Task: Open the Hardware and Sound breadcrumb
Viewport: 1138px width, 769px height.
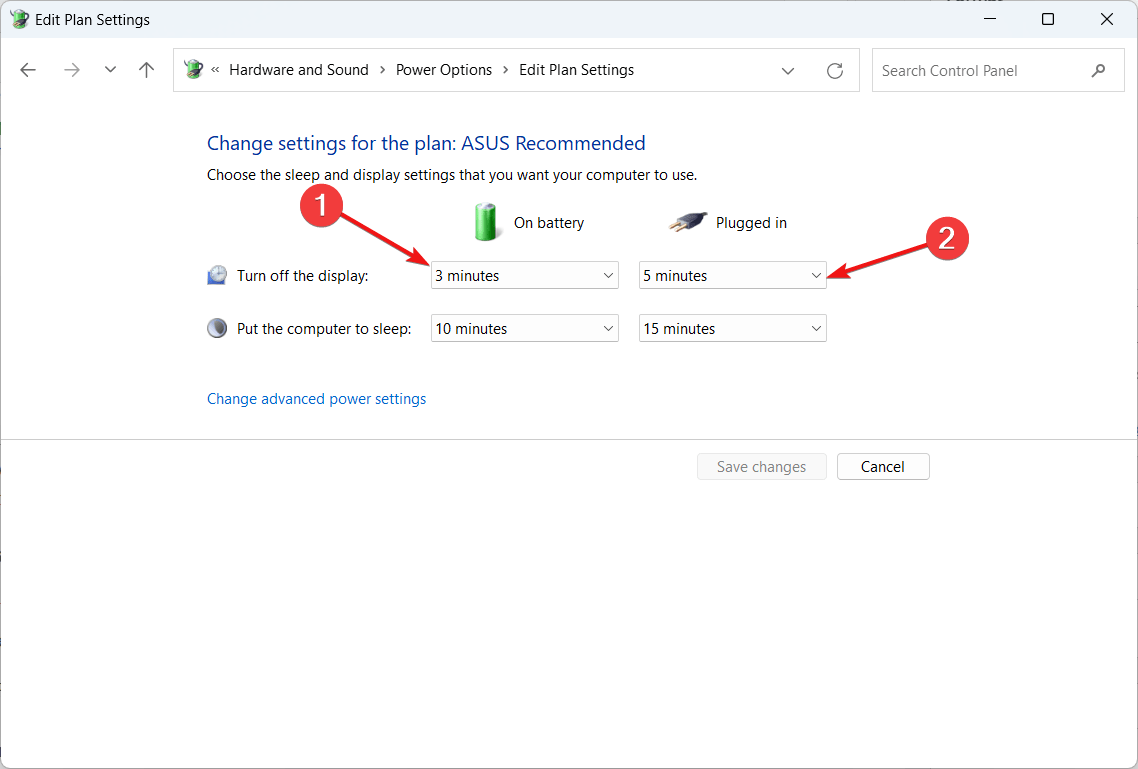Action: 299,70
